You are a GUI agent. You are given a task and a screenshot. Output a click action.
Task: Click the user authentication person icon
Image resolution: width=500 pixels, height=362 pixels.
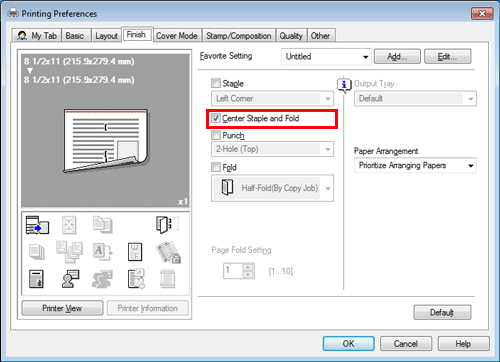[70, 279]
